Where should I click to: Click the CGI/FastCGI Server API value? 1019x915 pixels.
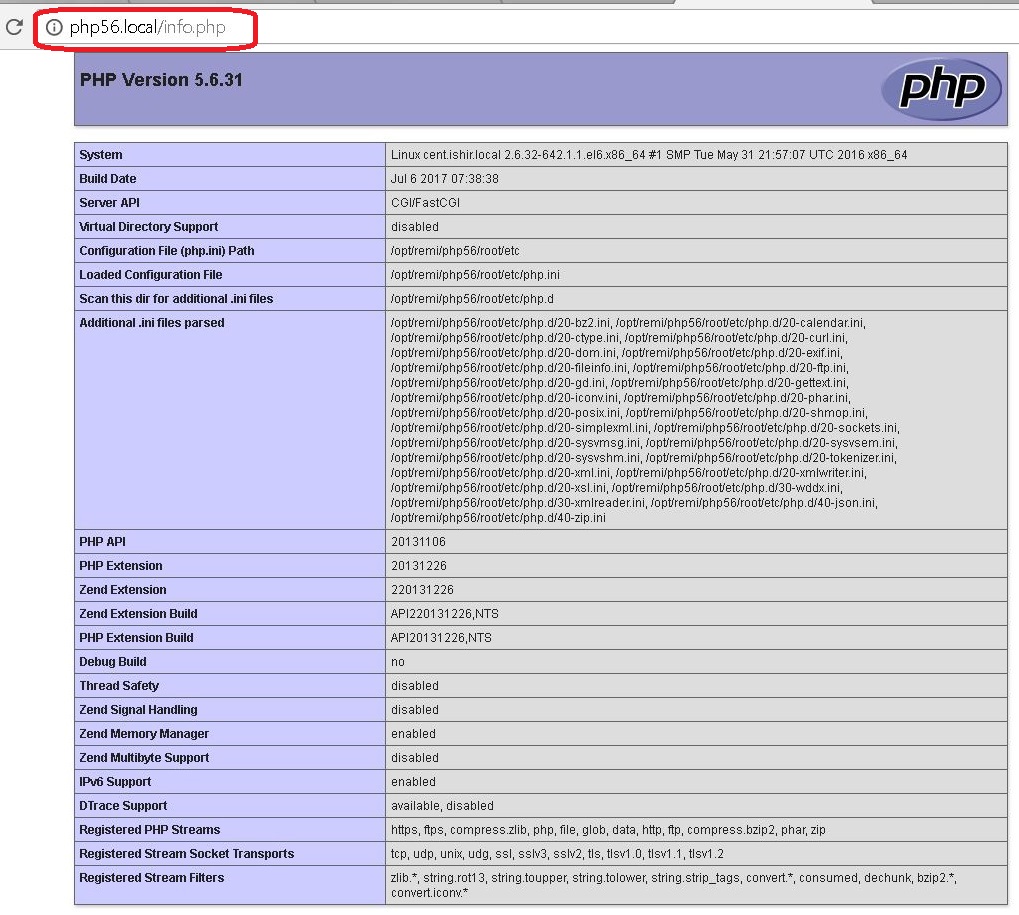(x=420, y=202)
